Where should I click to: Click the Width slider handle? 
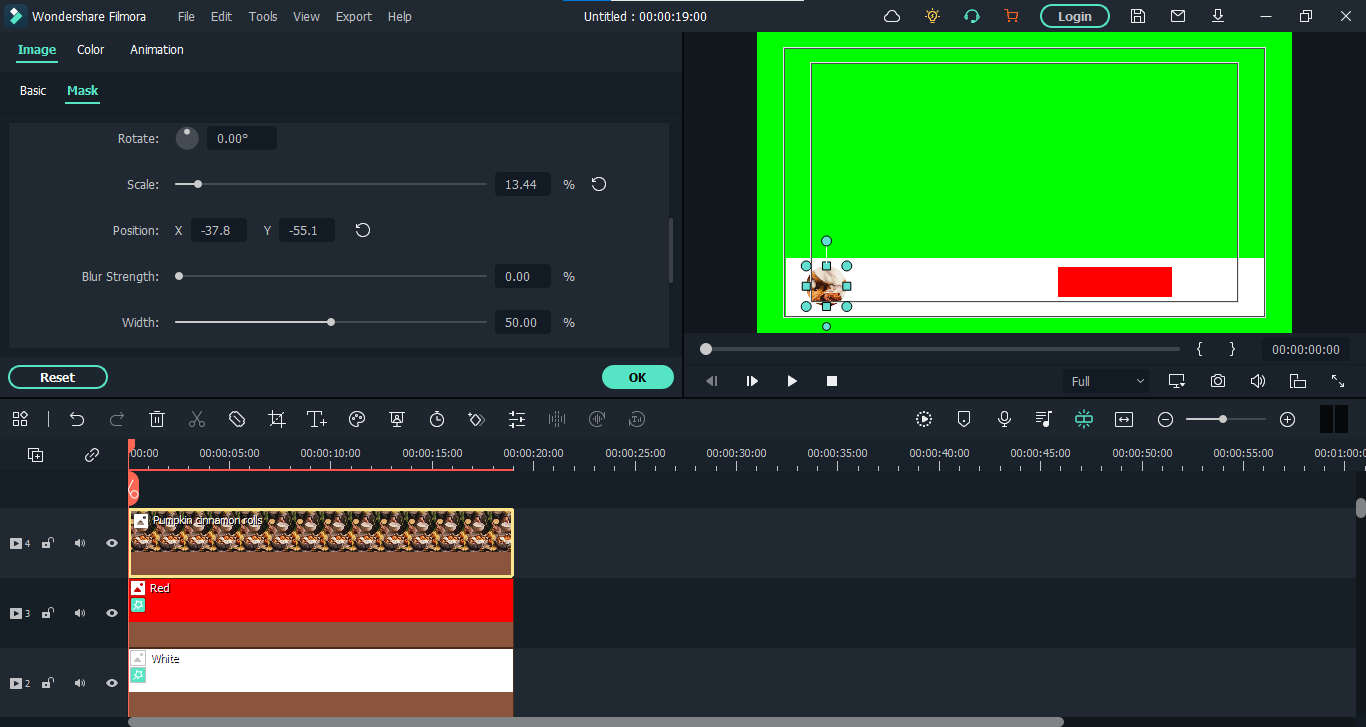331,322
